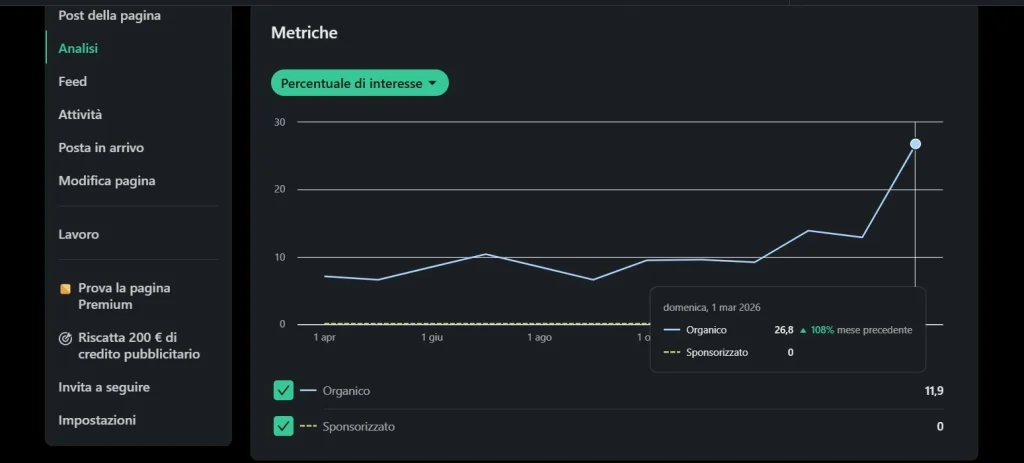This screenshot has width=1024, height=463.
Task: Click the ad credit target icon
Action: 65,338
